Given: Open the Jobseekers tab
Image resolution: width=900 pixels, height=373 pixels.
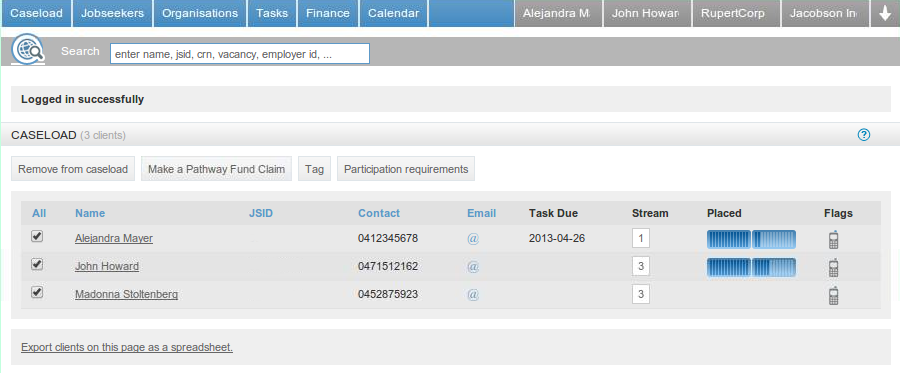Looking at the screenshot, I should (x=112, y=13).
